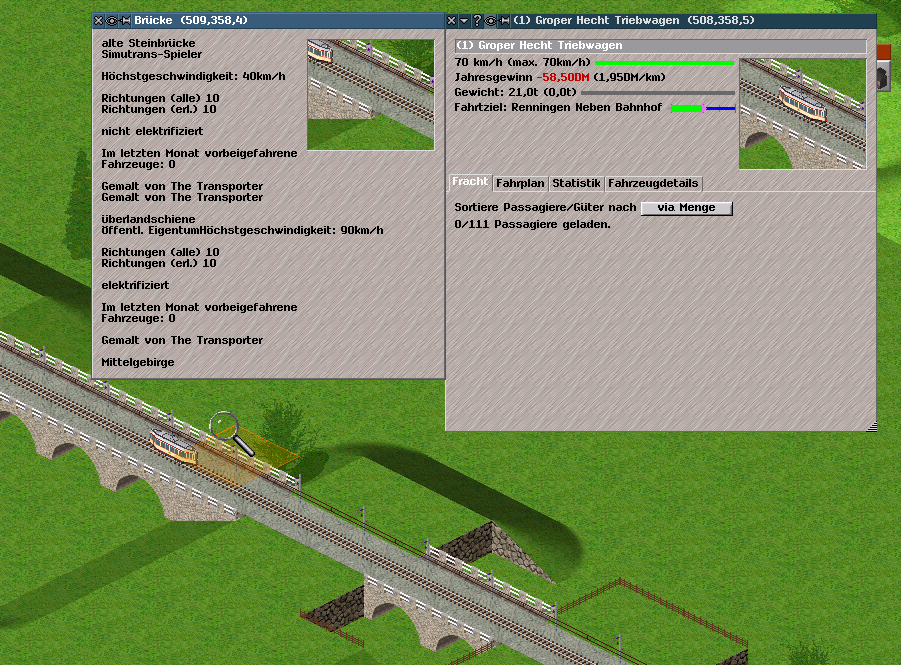Screen dimensions: 901x665
Task: Click the bridge preview thumbnail in Brücke window
Action: click(x=371, y=95)
